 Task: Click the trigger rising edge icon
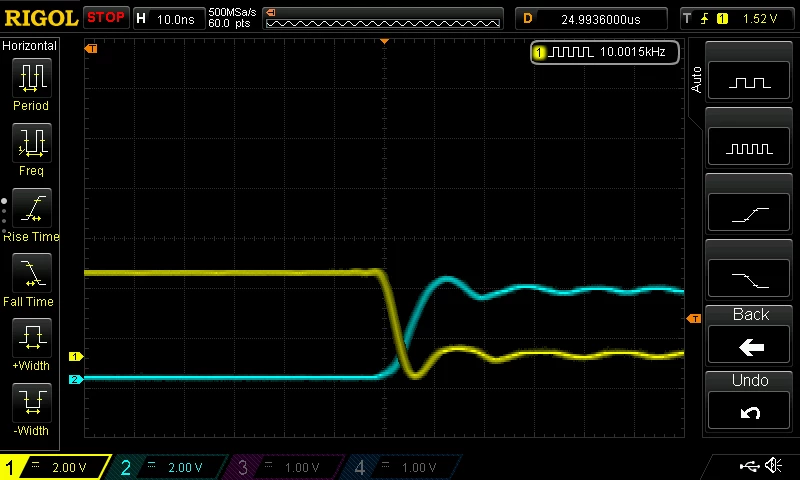(x=705, y=19)
